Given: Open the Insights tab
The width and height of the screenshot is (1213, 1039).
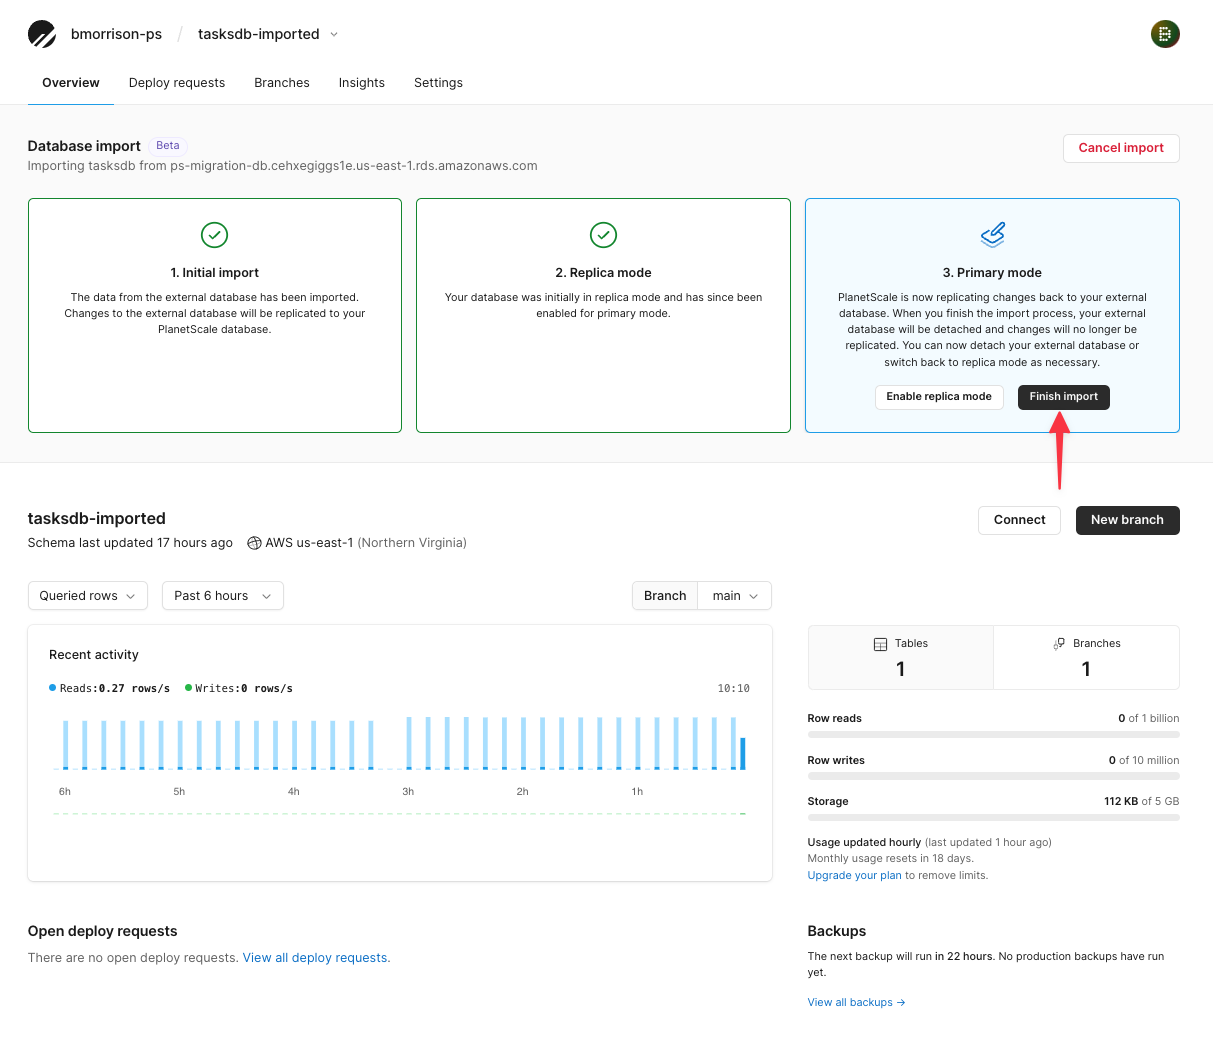Looking at the screenshot, I should tap(362, 83).
